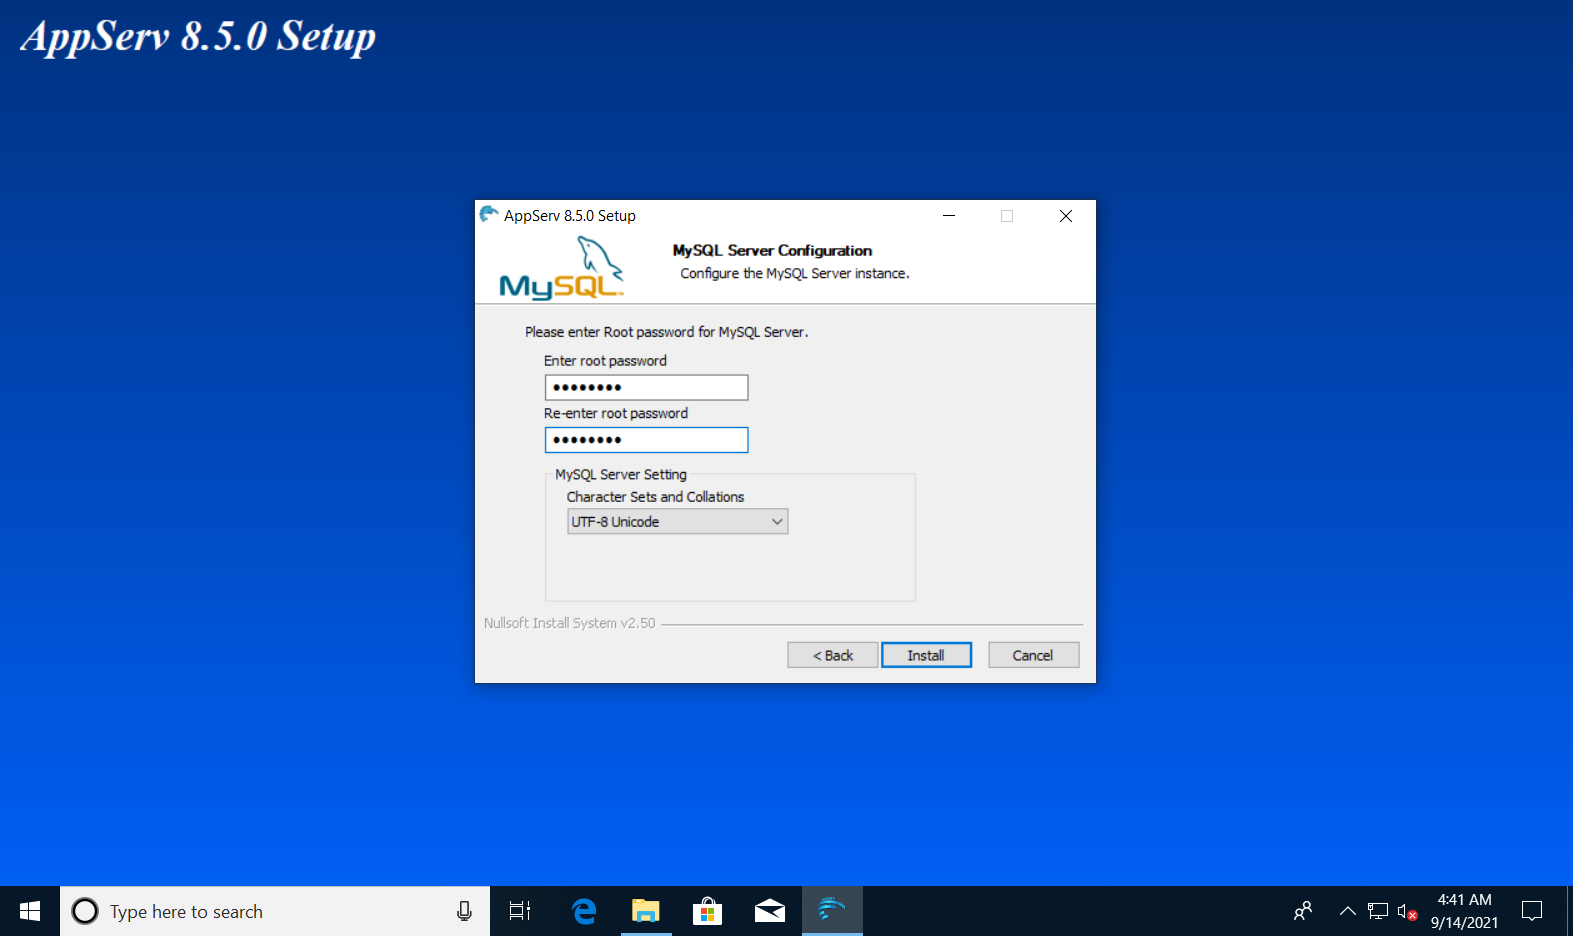Click the muted volume icon
This screenshot has height=936, width=1573.
[x=1407, y=911]
